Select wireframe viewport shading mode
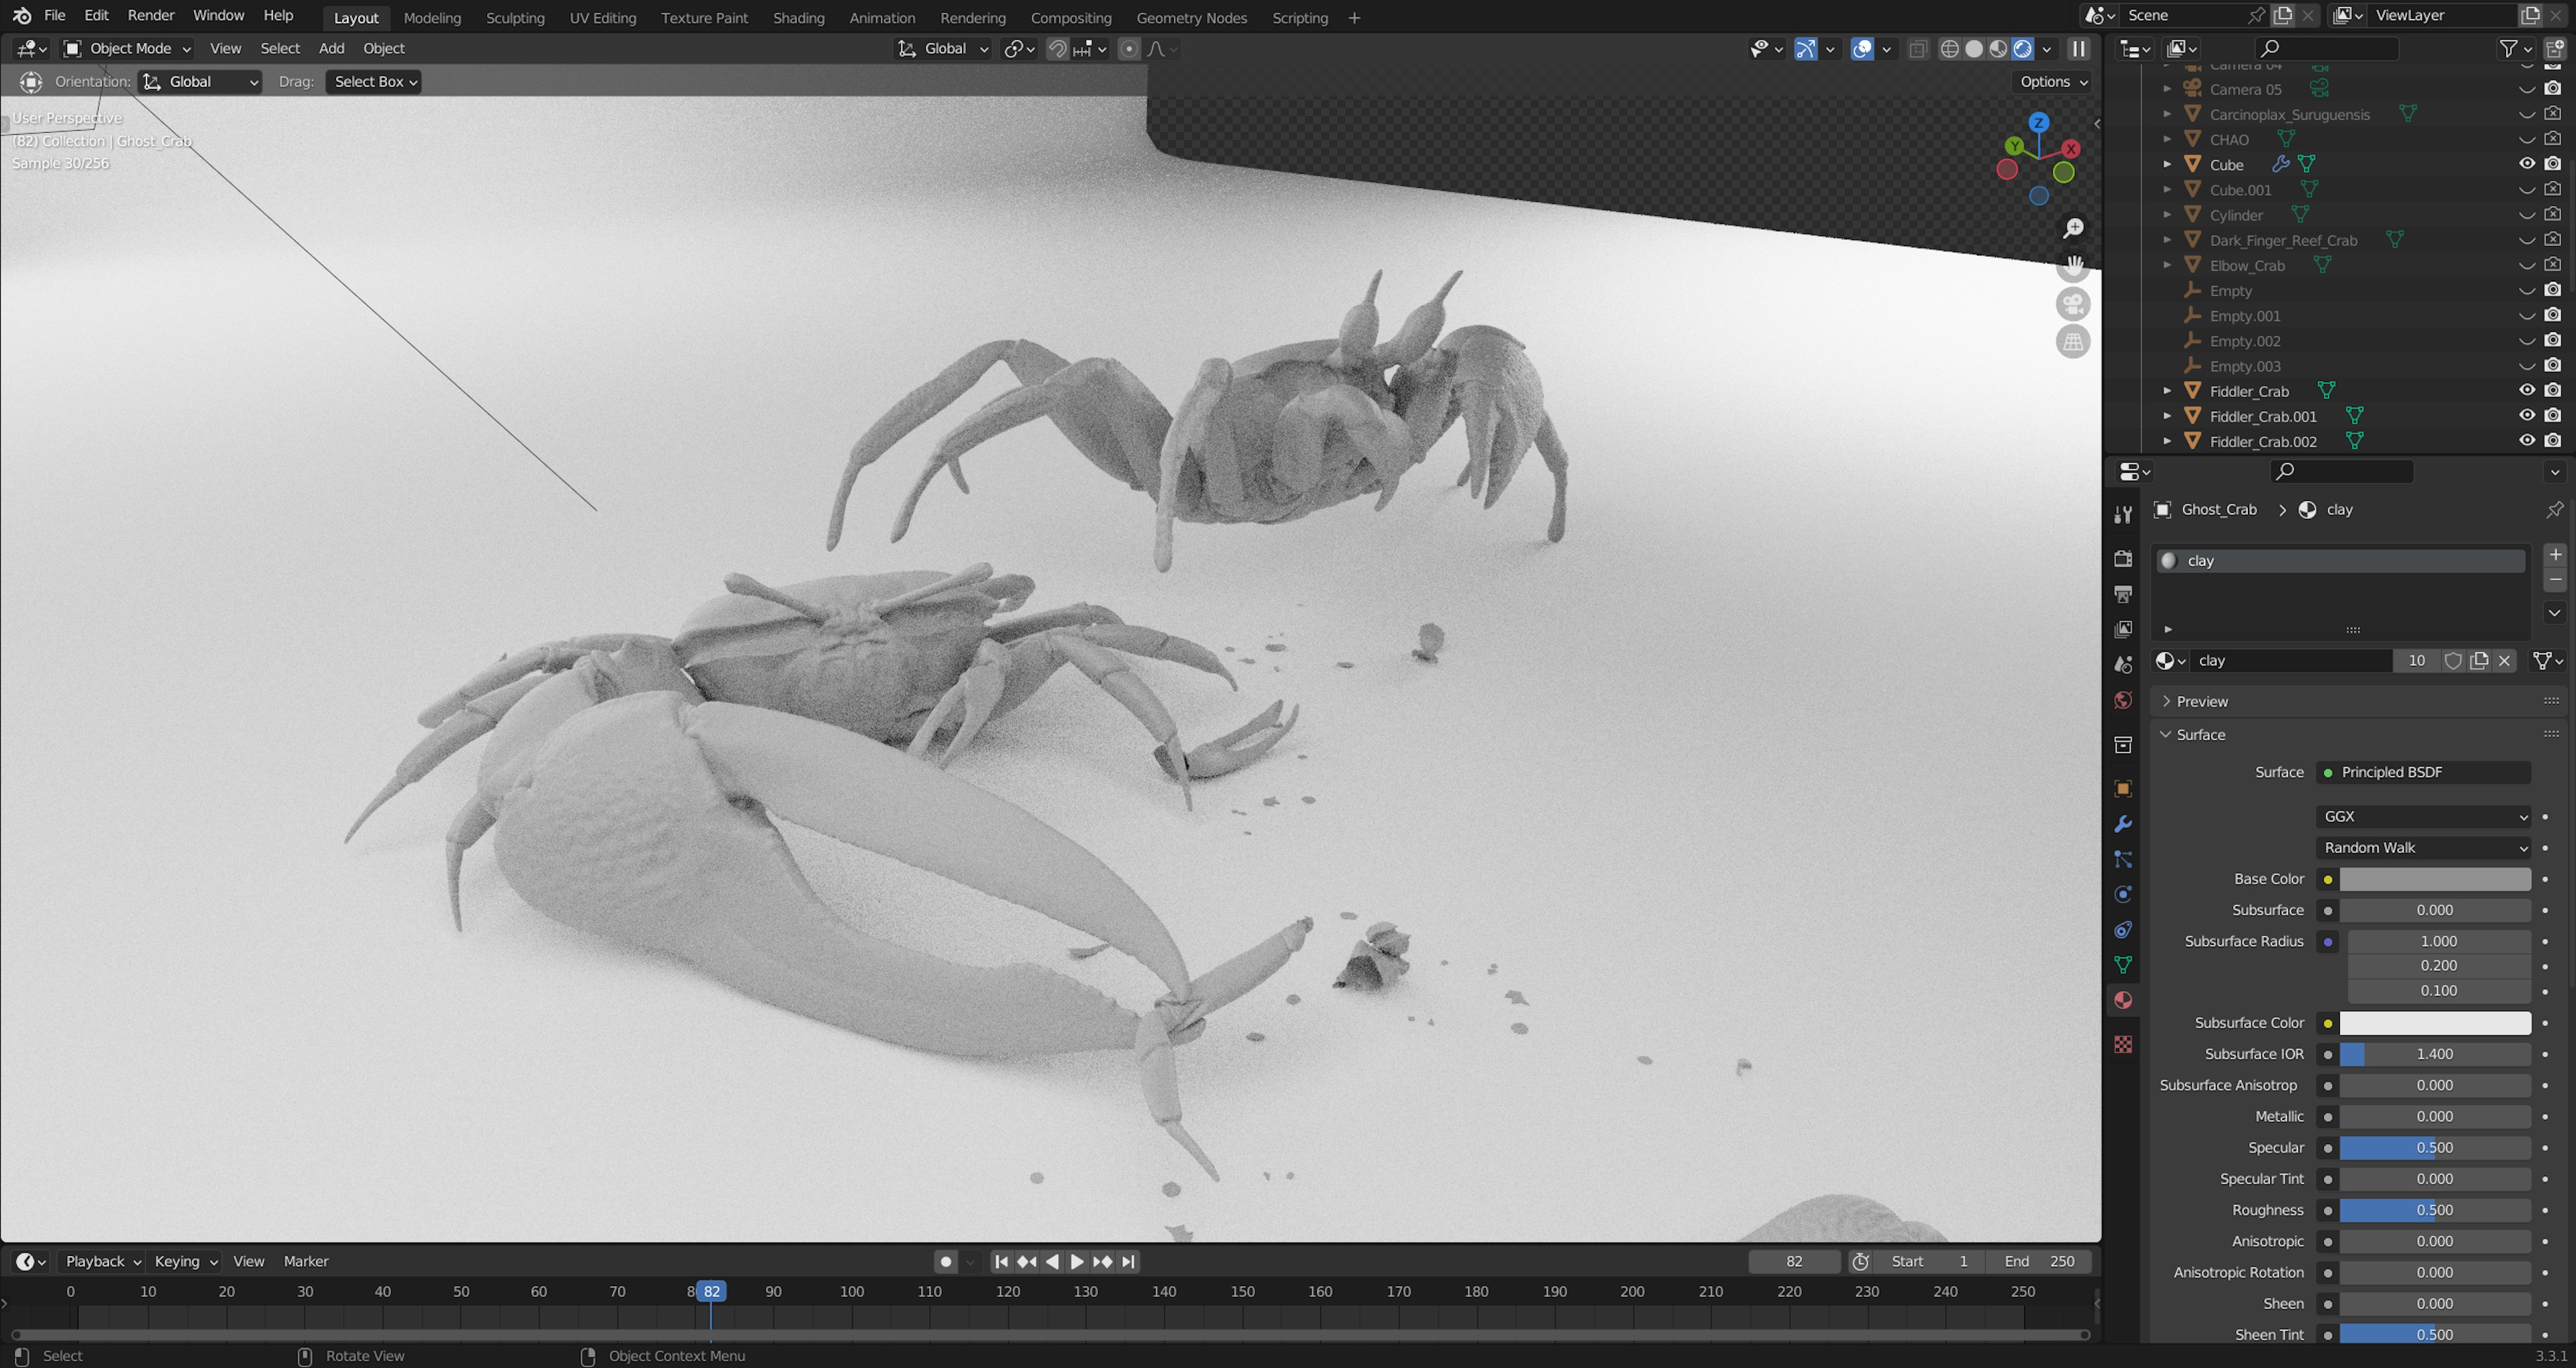This screenshot has height=1368, width=2576. [1949, 49]
